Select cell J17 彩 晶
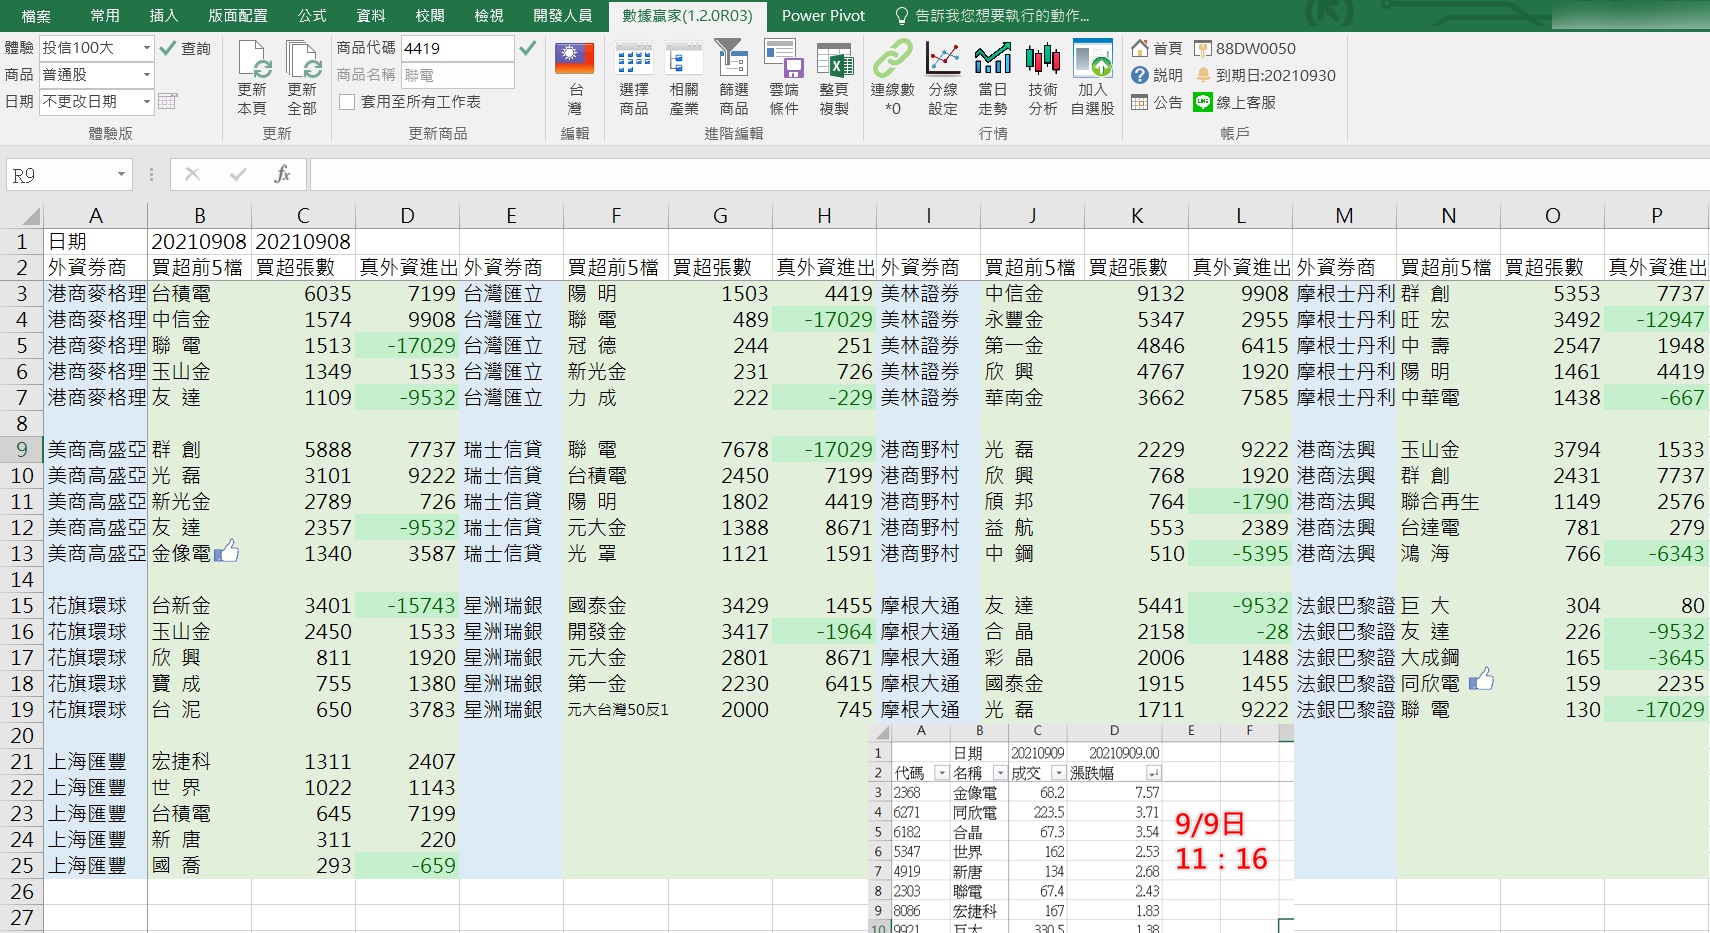1710x933 pixels. [1032, 657]
